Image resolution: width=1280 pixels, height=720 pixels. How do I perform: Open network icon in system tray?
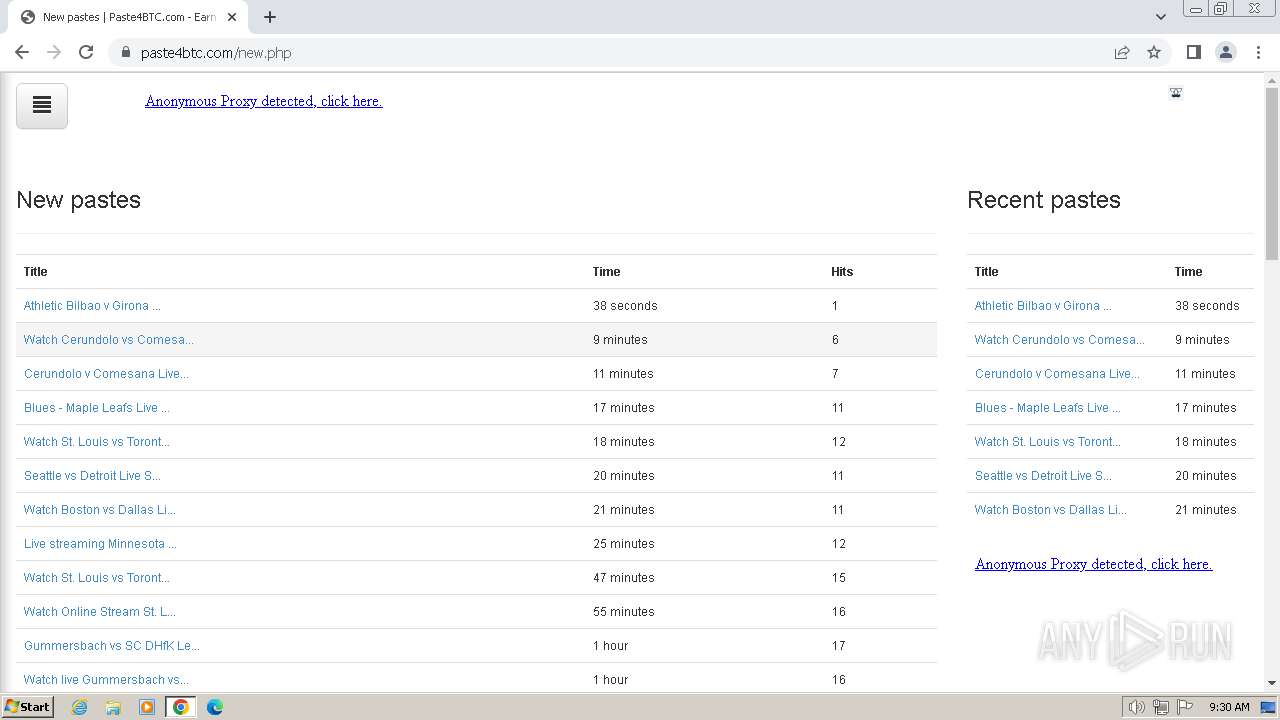click(1161, 707)
